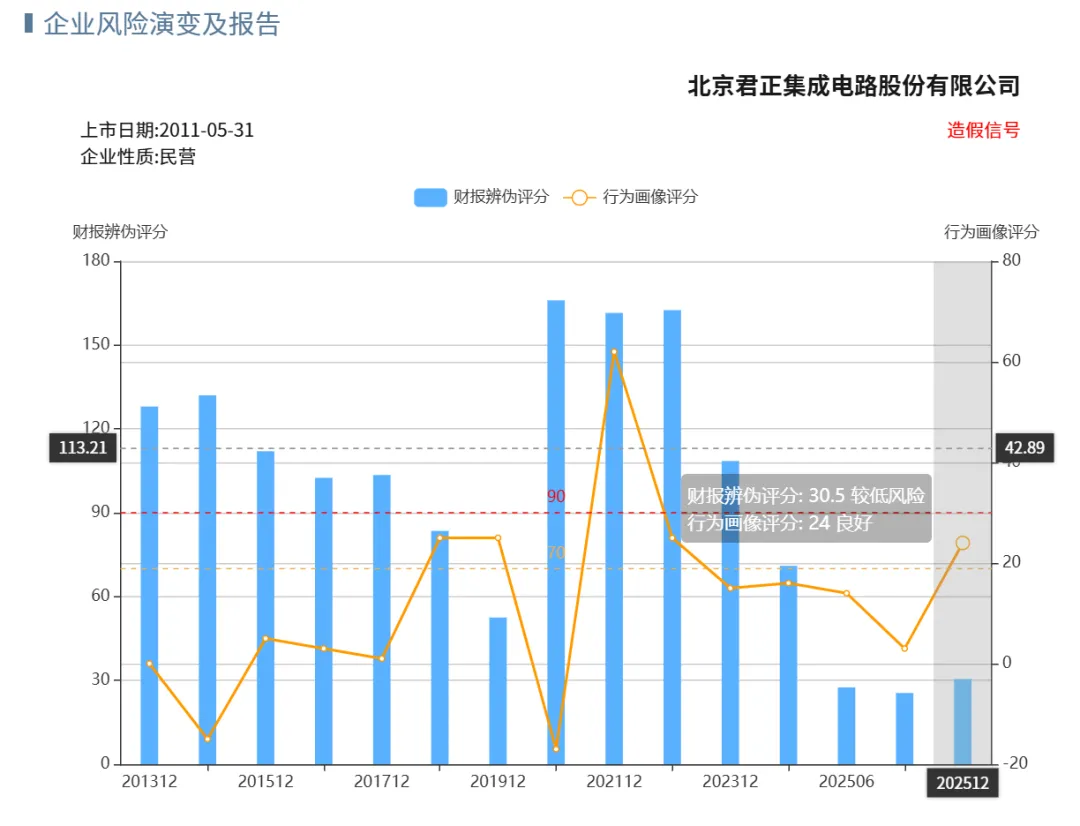This screenshot has width=1080, height=826.
Task: Click the 202312 x-axis label
Action: click(730, 782)
